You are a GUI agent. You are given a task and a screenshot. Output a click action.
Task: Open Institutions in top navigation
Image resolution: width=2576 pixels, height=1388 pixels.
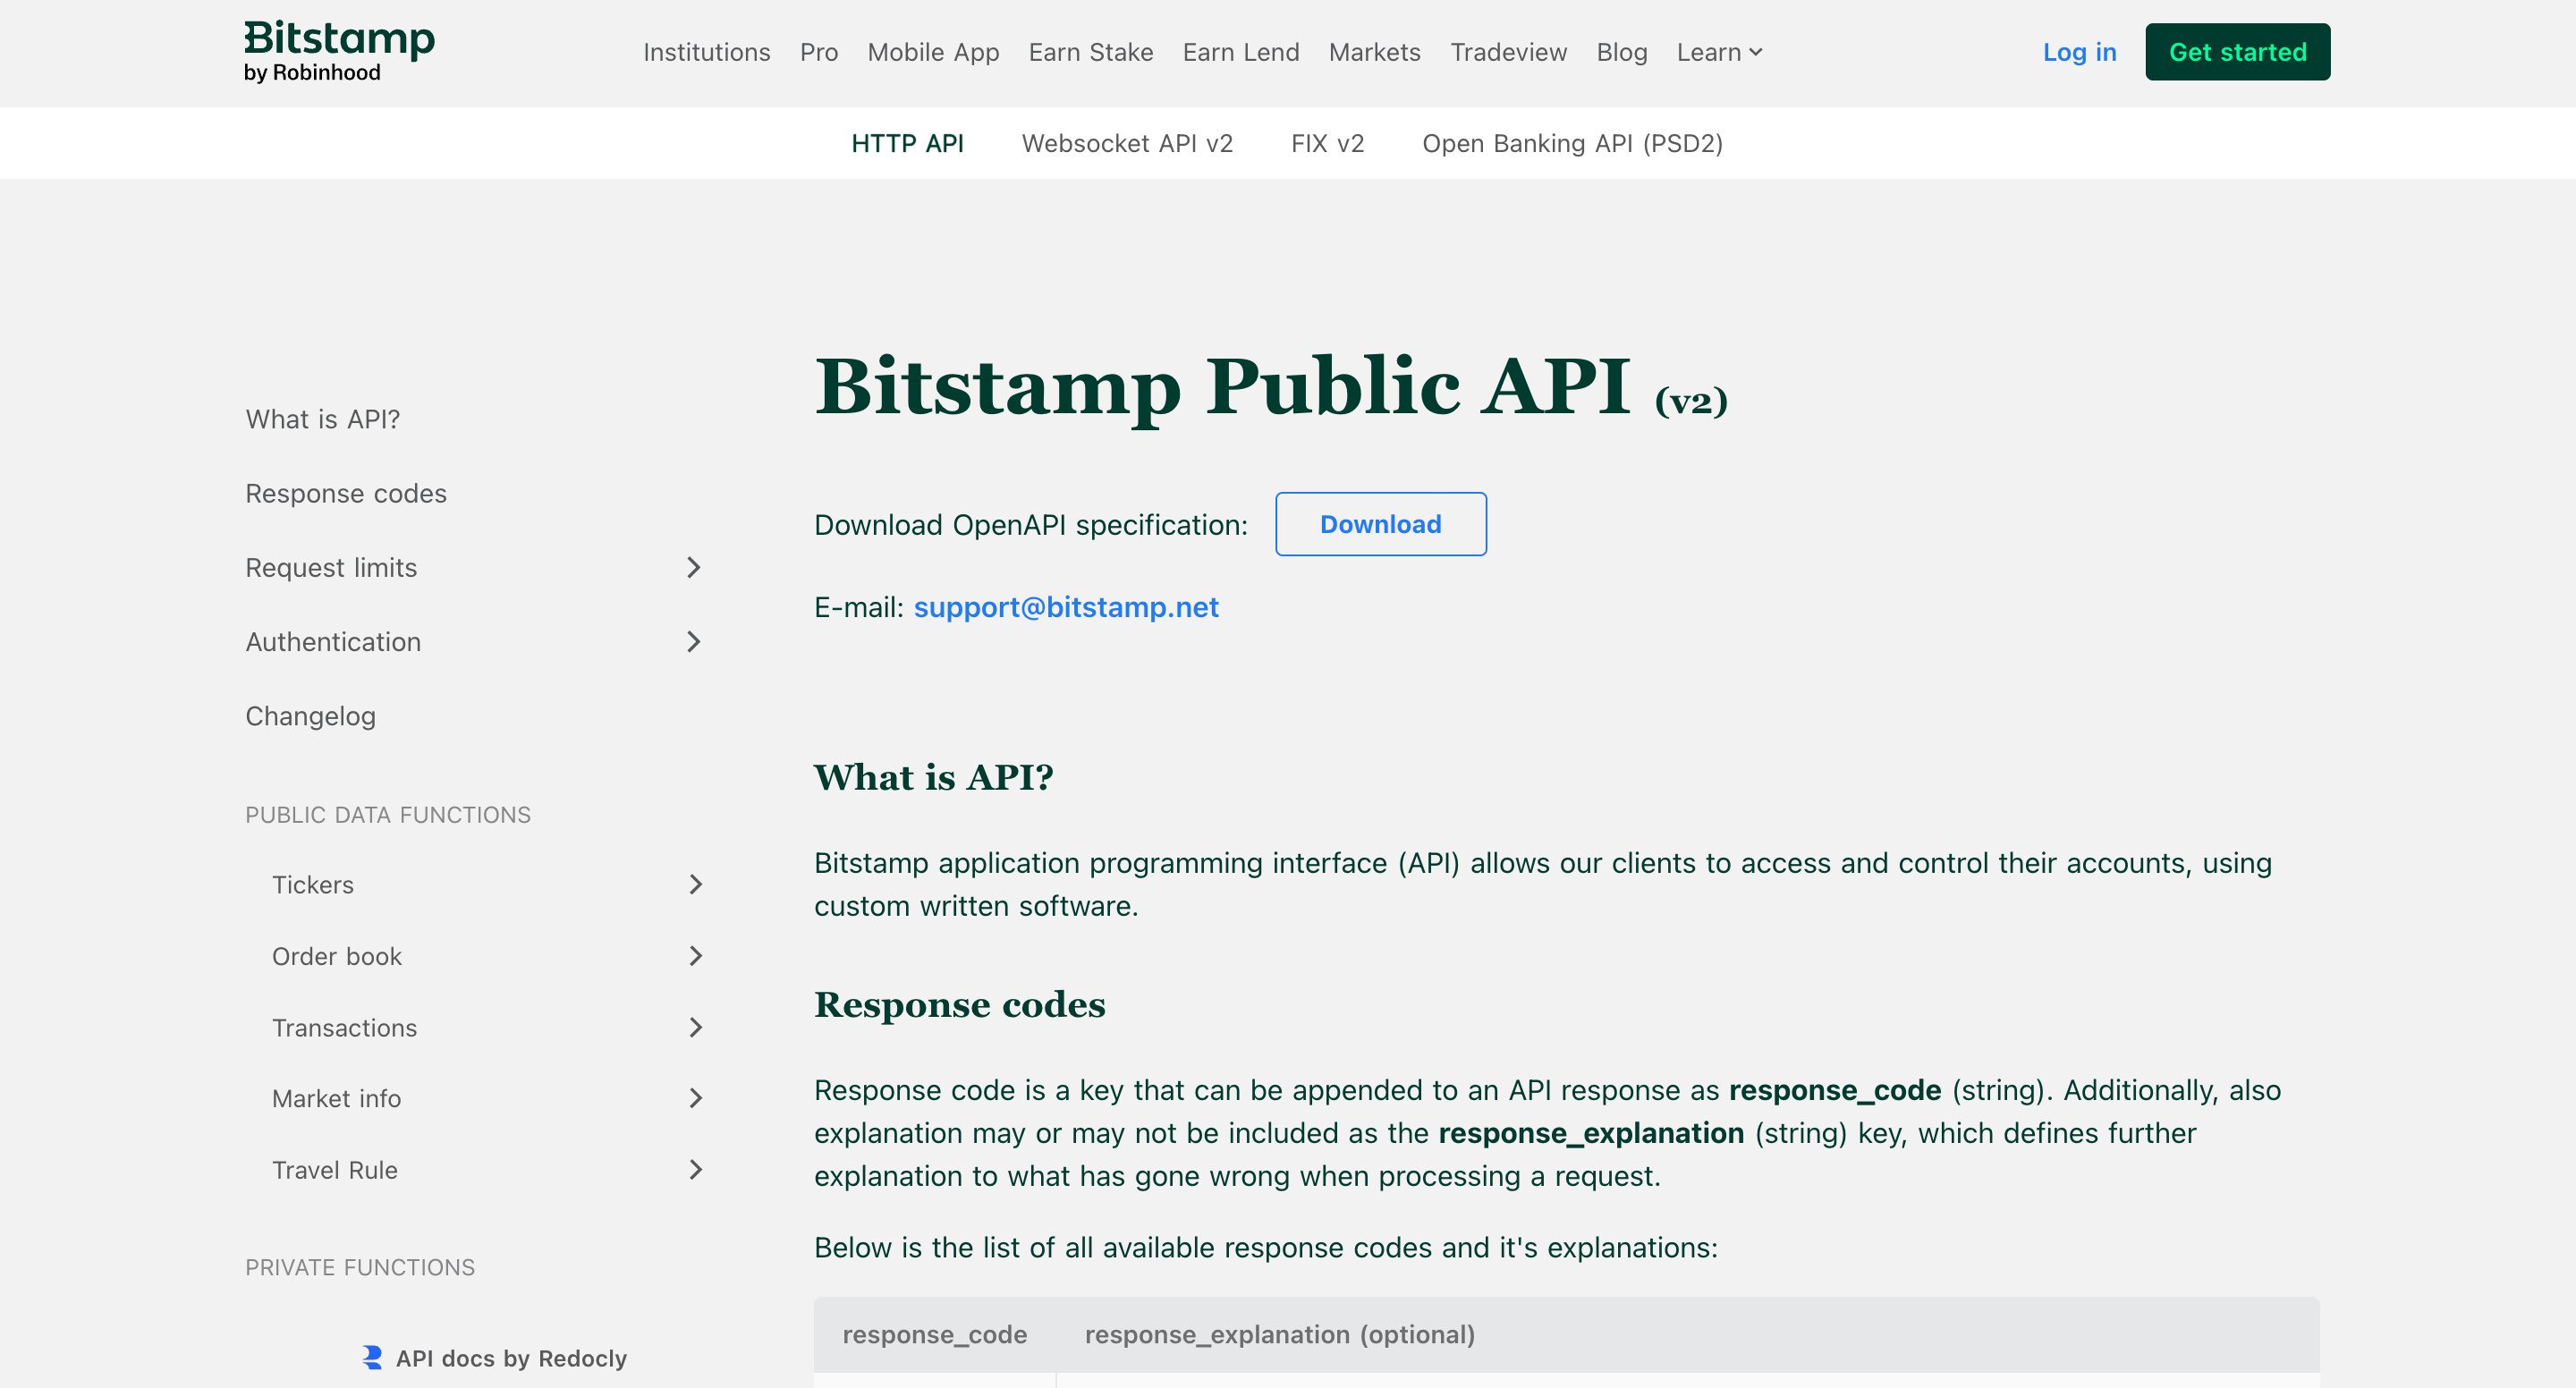[706, 52]
